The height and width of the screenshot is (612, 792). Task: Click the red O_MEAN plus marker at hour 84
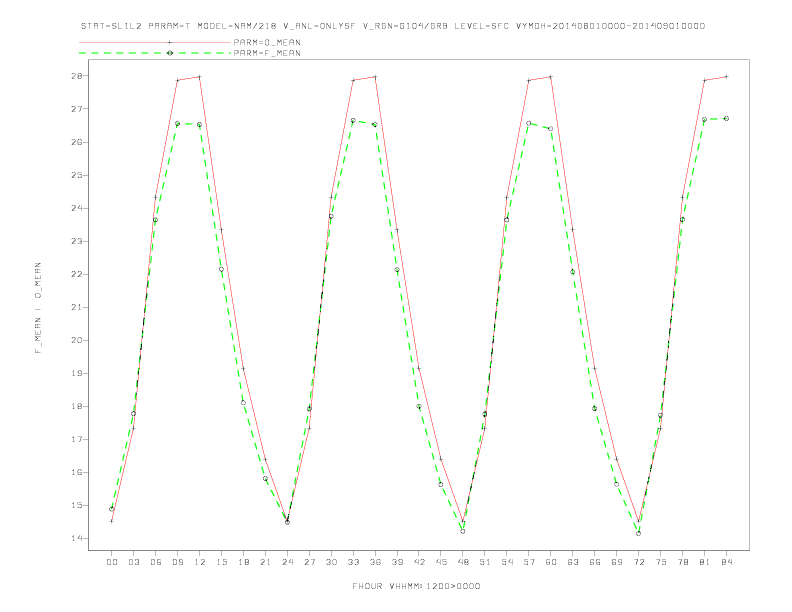tap(726, 77)
